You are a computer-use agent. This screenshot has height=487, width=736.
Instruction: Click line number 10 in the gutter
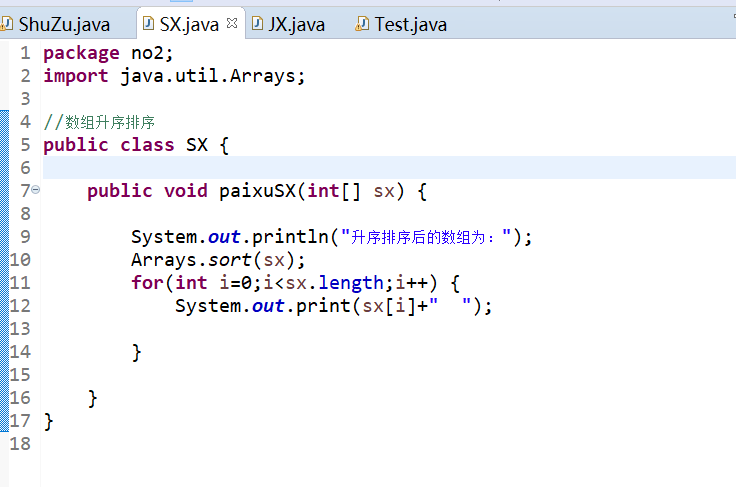pyautogui.click(x=20, y=260)
